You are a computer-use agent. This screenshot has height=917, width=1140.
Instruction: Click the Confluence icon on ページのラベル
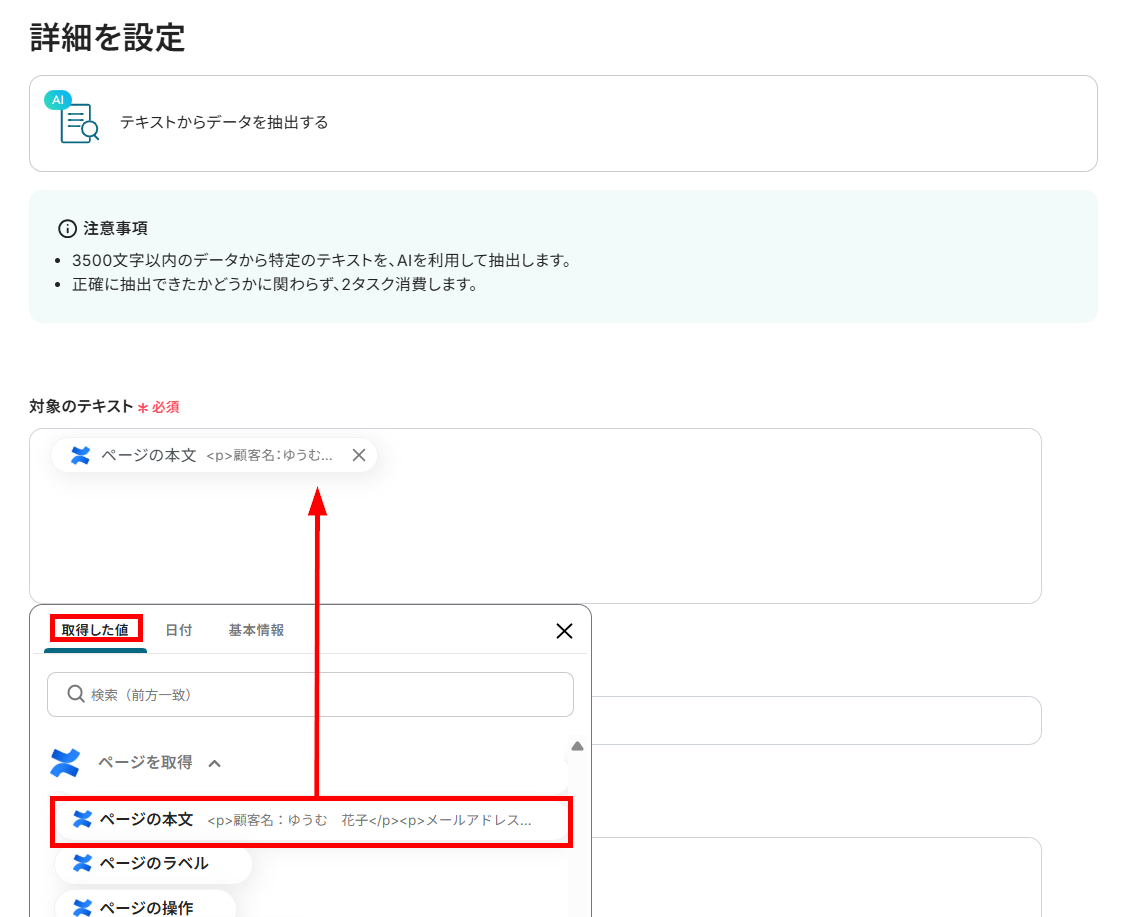pyautogui.click(x=82, y=863)
